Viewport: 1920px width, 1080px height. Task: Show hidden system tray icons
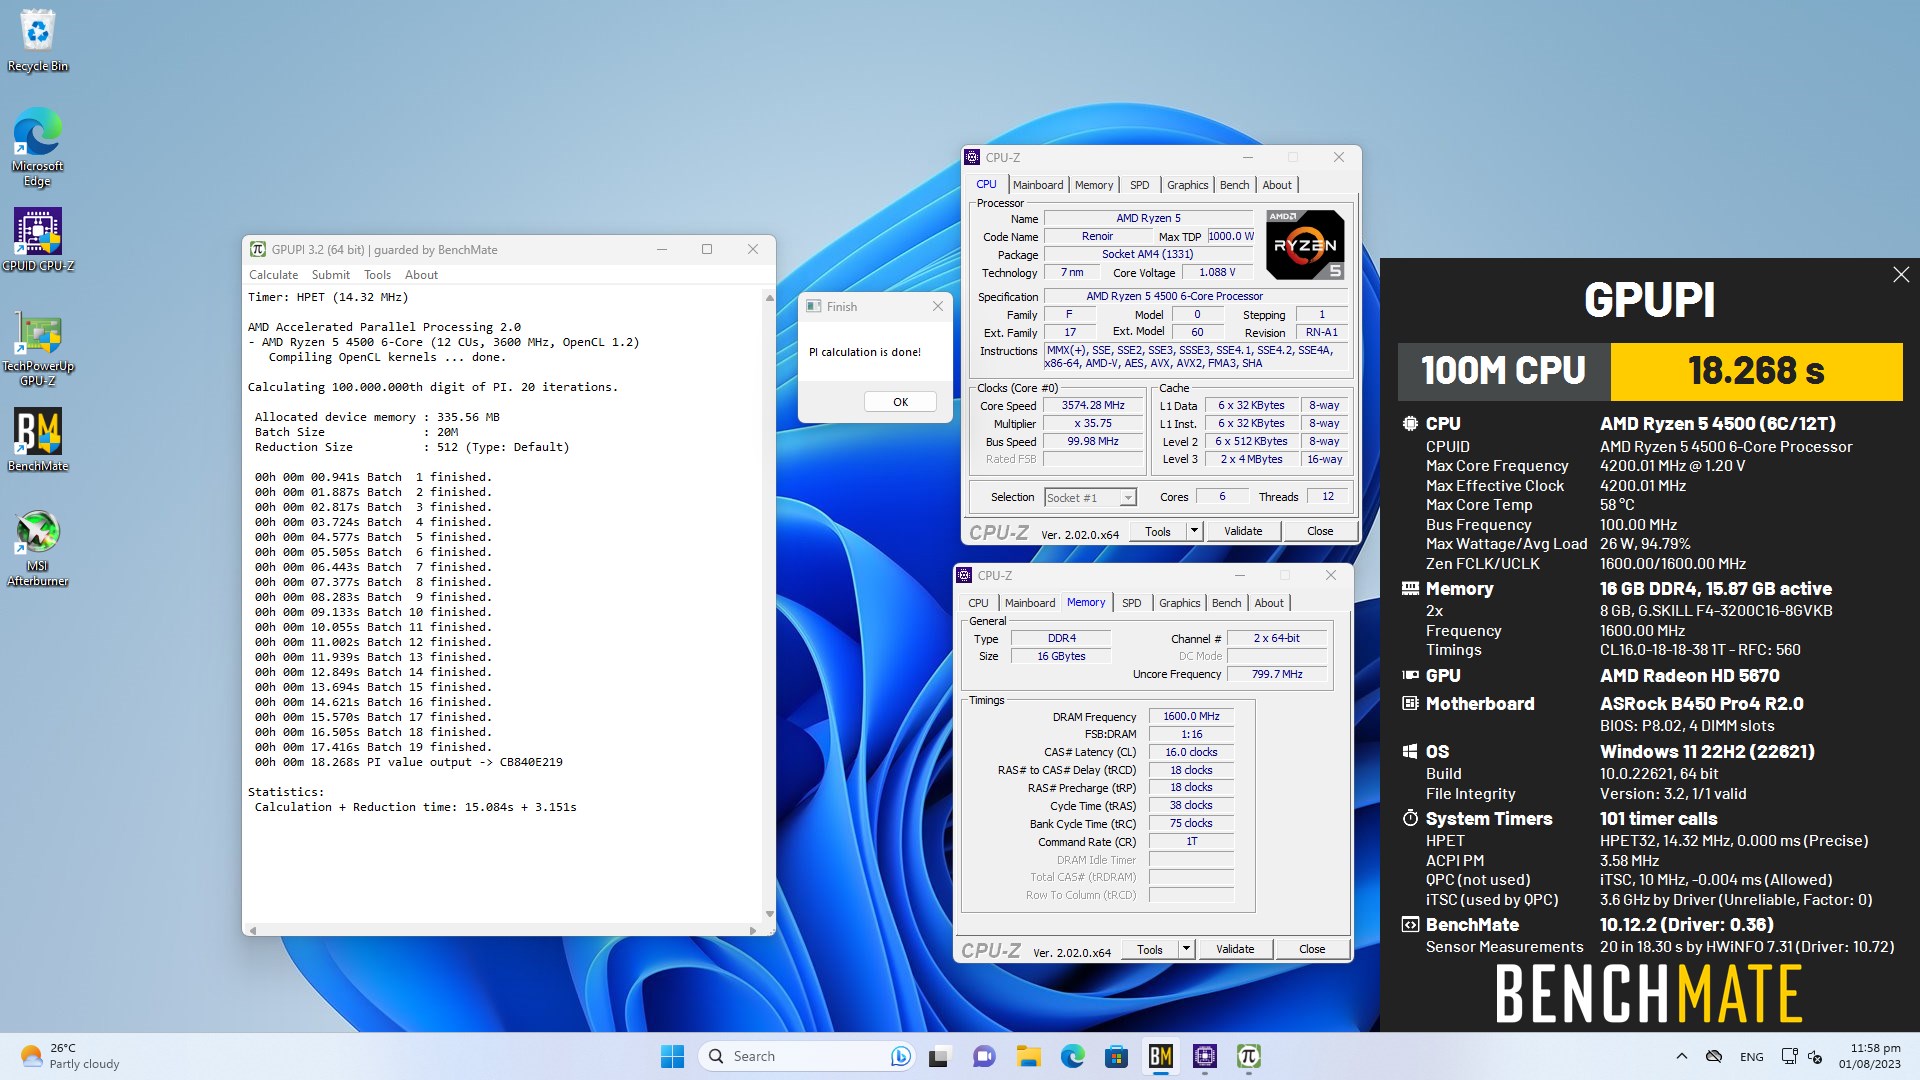coord(1681,1056)
